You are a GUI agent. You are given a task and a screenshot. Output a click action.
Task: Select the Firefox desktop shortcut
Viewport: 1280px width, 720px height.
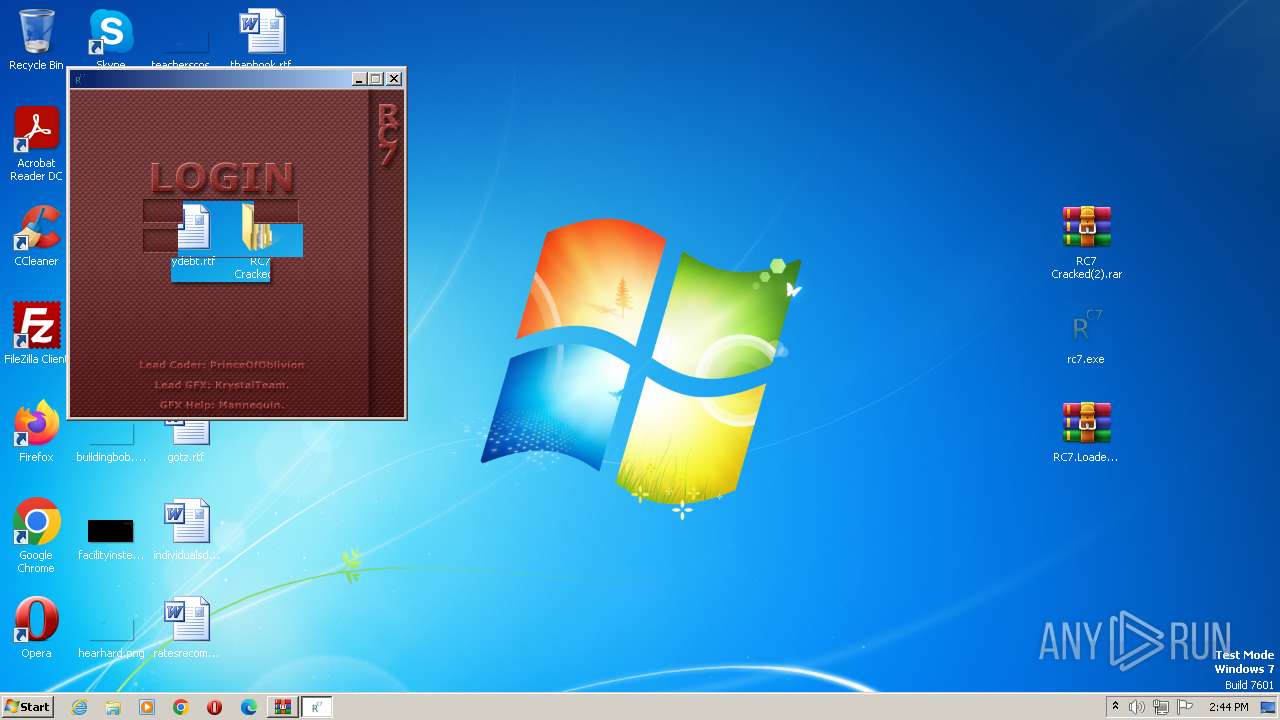tap(36, 432)
